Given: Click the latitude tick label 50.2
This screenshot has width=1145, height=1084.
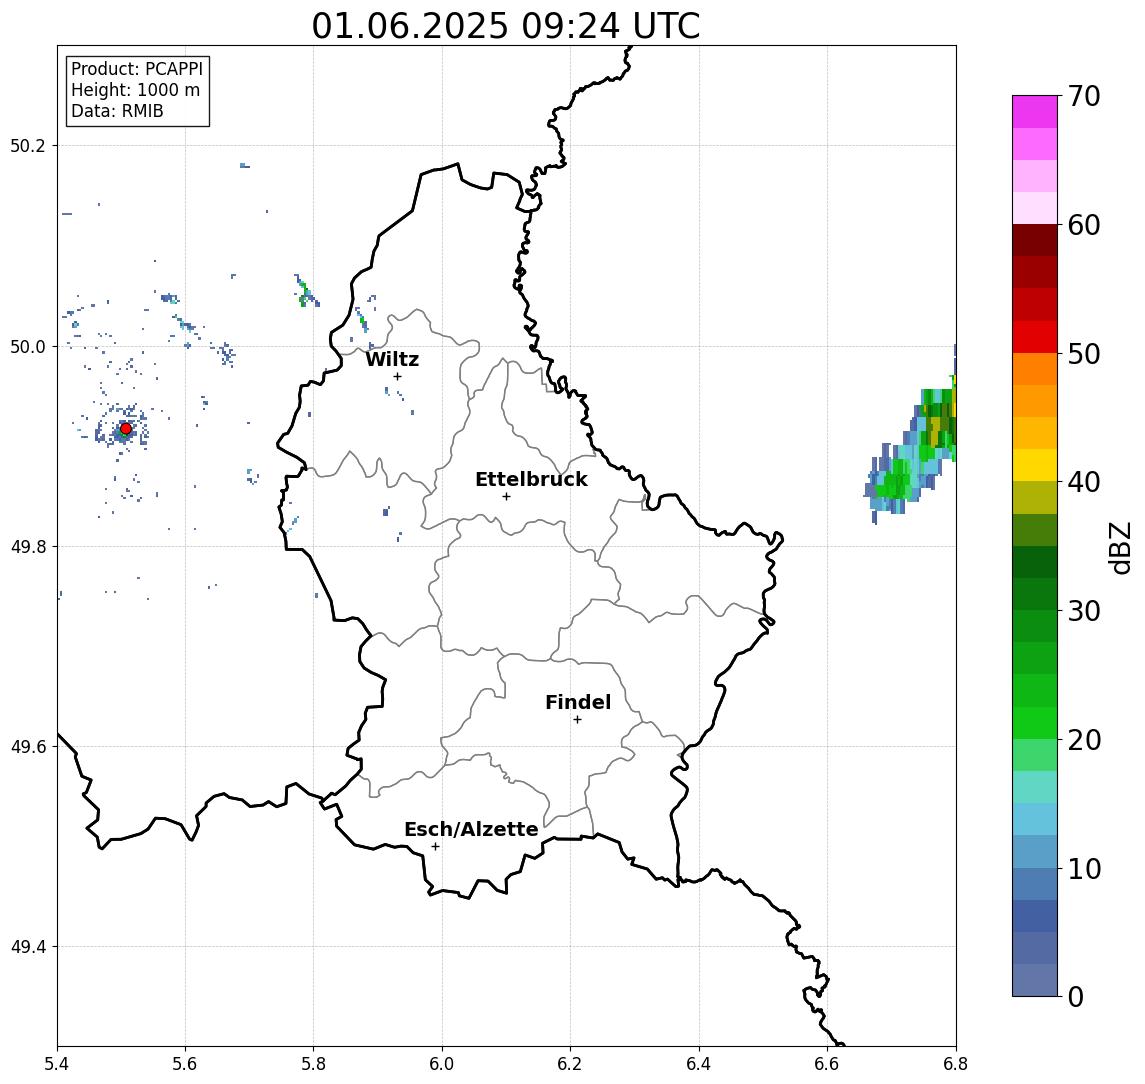Looking at the screenshot, I should 28,145.
